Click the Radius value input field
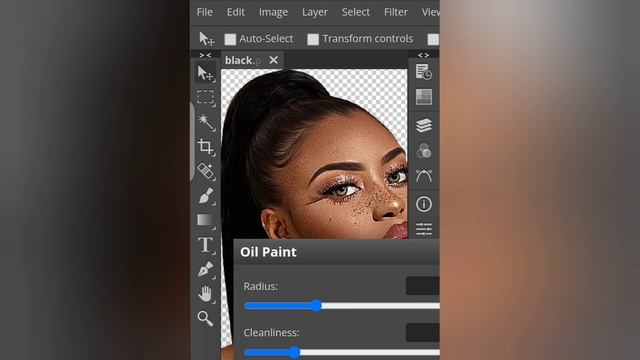The image size is (640, 360). 422,286
